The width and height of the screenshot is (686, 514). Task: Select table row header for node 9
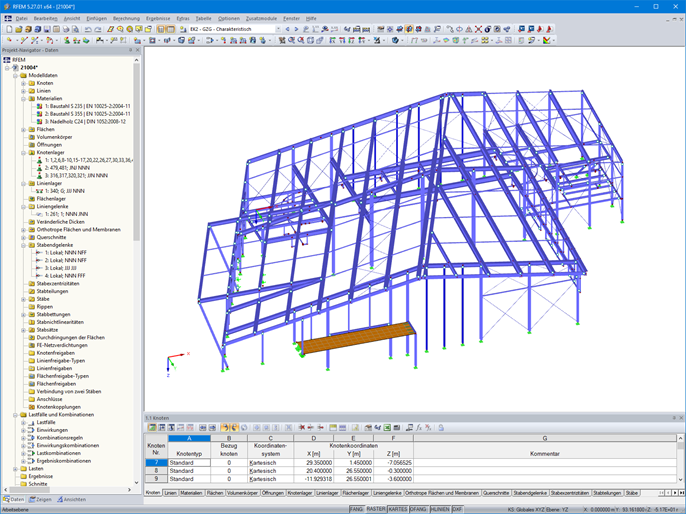(x=156, y=479)
